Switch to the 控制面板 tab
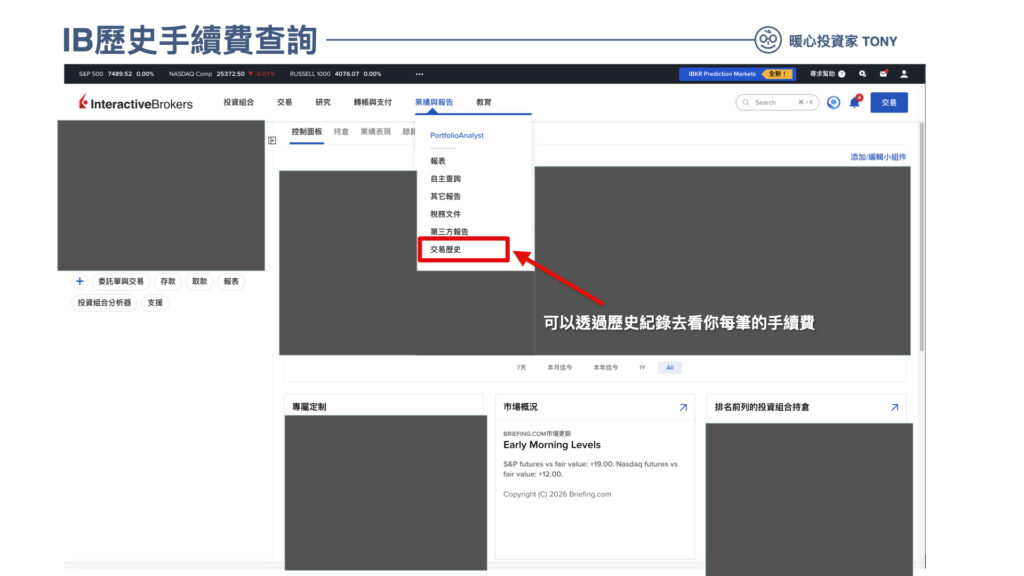 307,131
